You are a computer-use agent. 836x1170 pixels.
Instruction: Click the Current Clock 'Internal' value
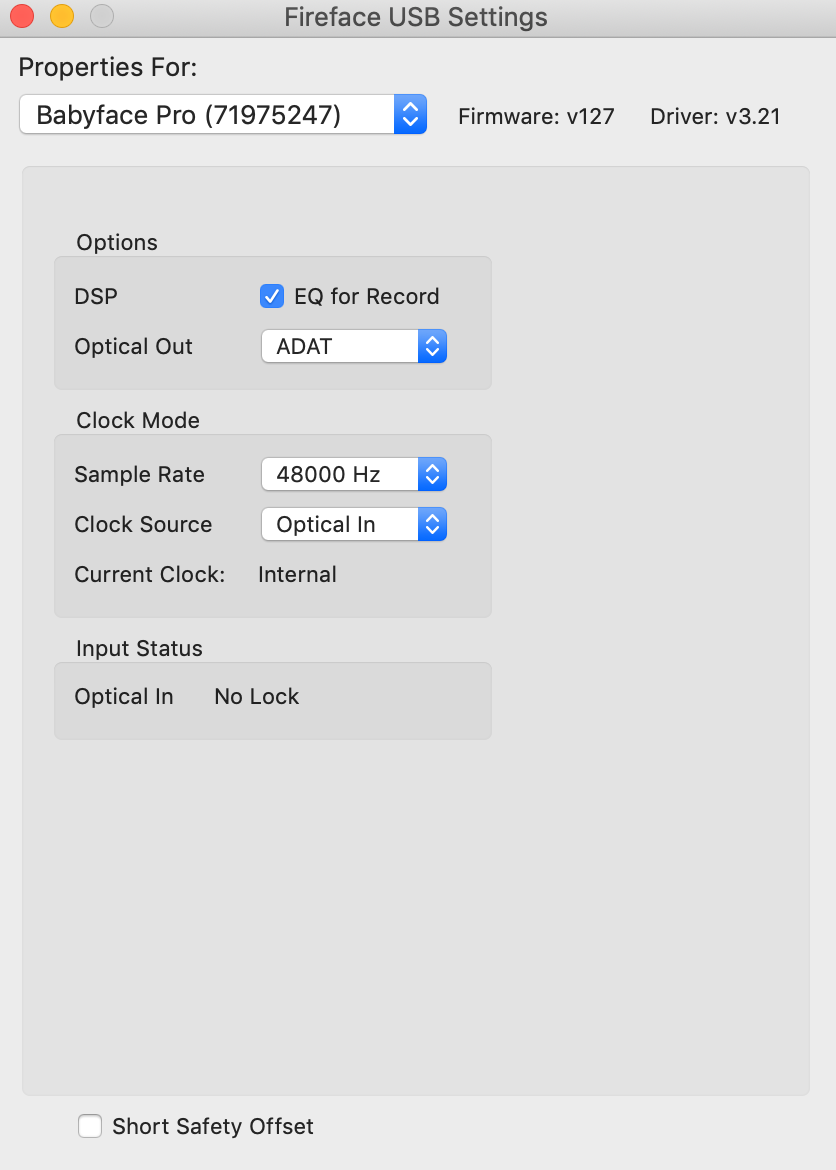coord(297,575)
